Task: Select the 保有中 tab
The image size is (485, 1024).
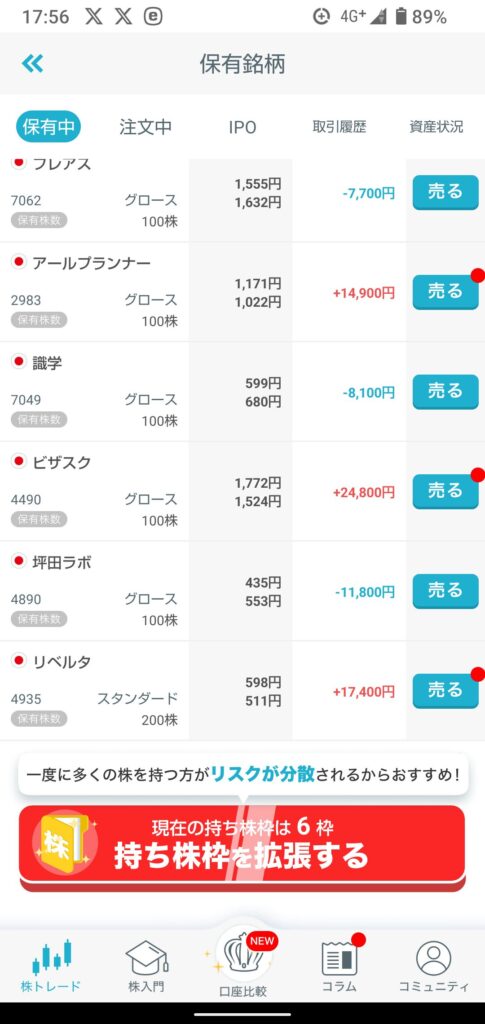Action: point(48,127)
